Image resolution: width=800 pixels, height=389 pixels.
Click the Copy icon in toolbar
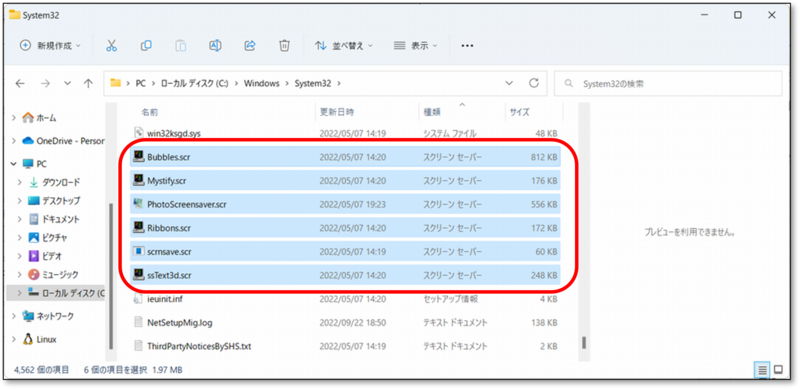pyautogui.click(x=146, y=46)
